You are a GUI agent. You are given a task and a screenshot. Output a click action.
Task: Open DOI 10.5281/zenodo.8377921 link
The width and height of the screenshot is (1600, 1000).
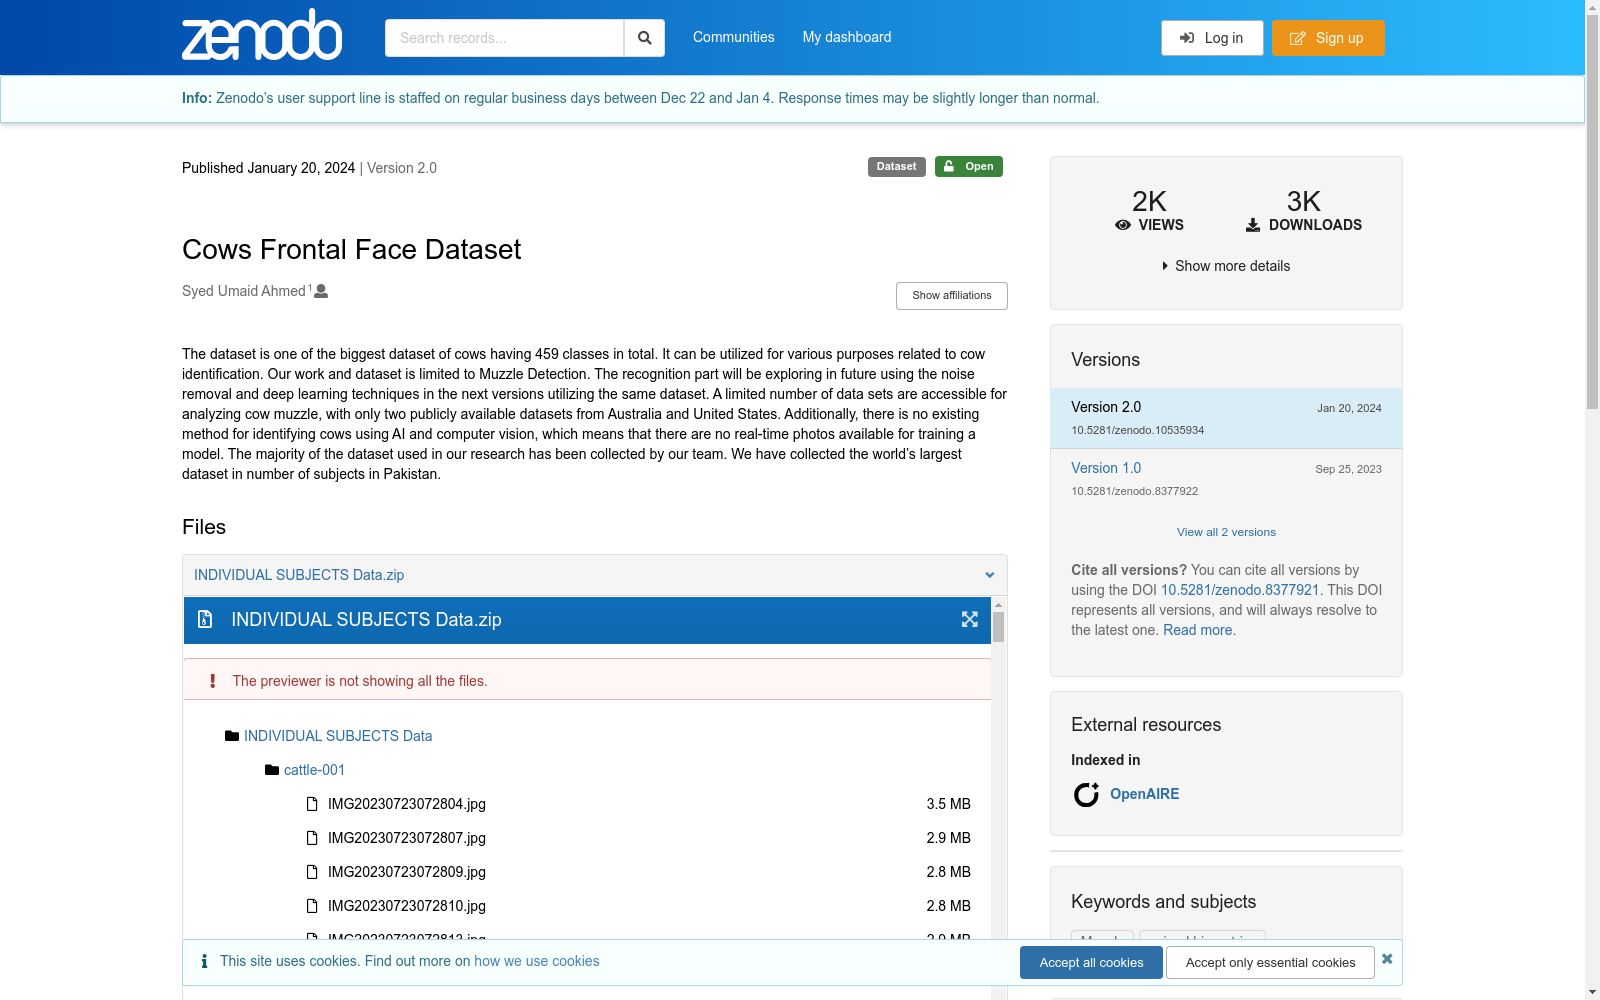tap(1240, 590)
